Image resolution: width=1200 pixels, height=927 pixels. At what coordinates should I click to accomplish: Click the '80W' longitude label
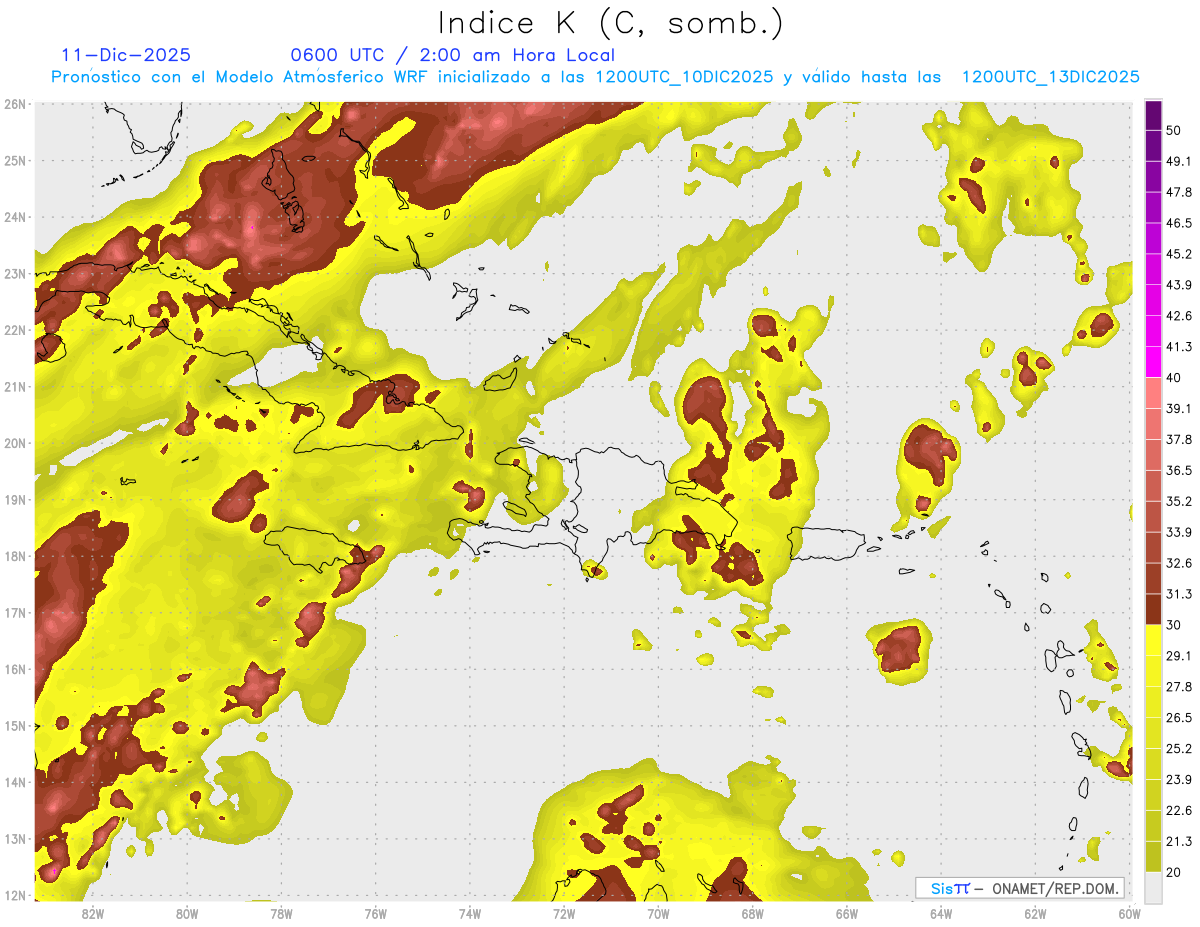187,913
